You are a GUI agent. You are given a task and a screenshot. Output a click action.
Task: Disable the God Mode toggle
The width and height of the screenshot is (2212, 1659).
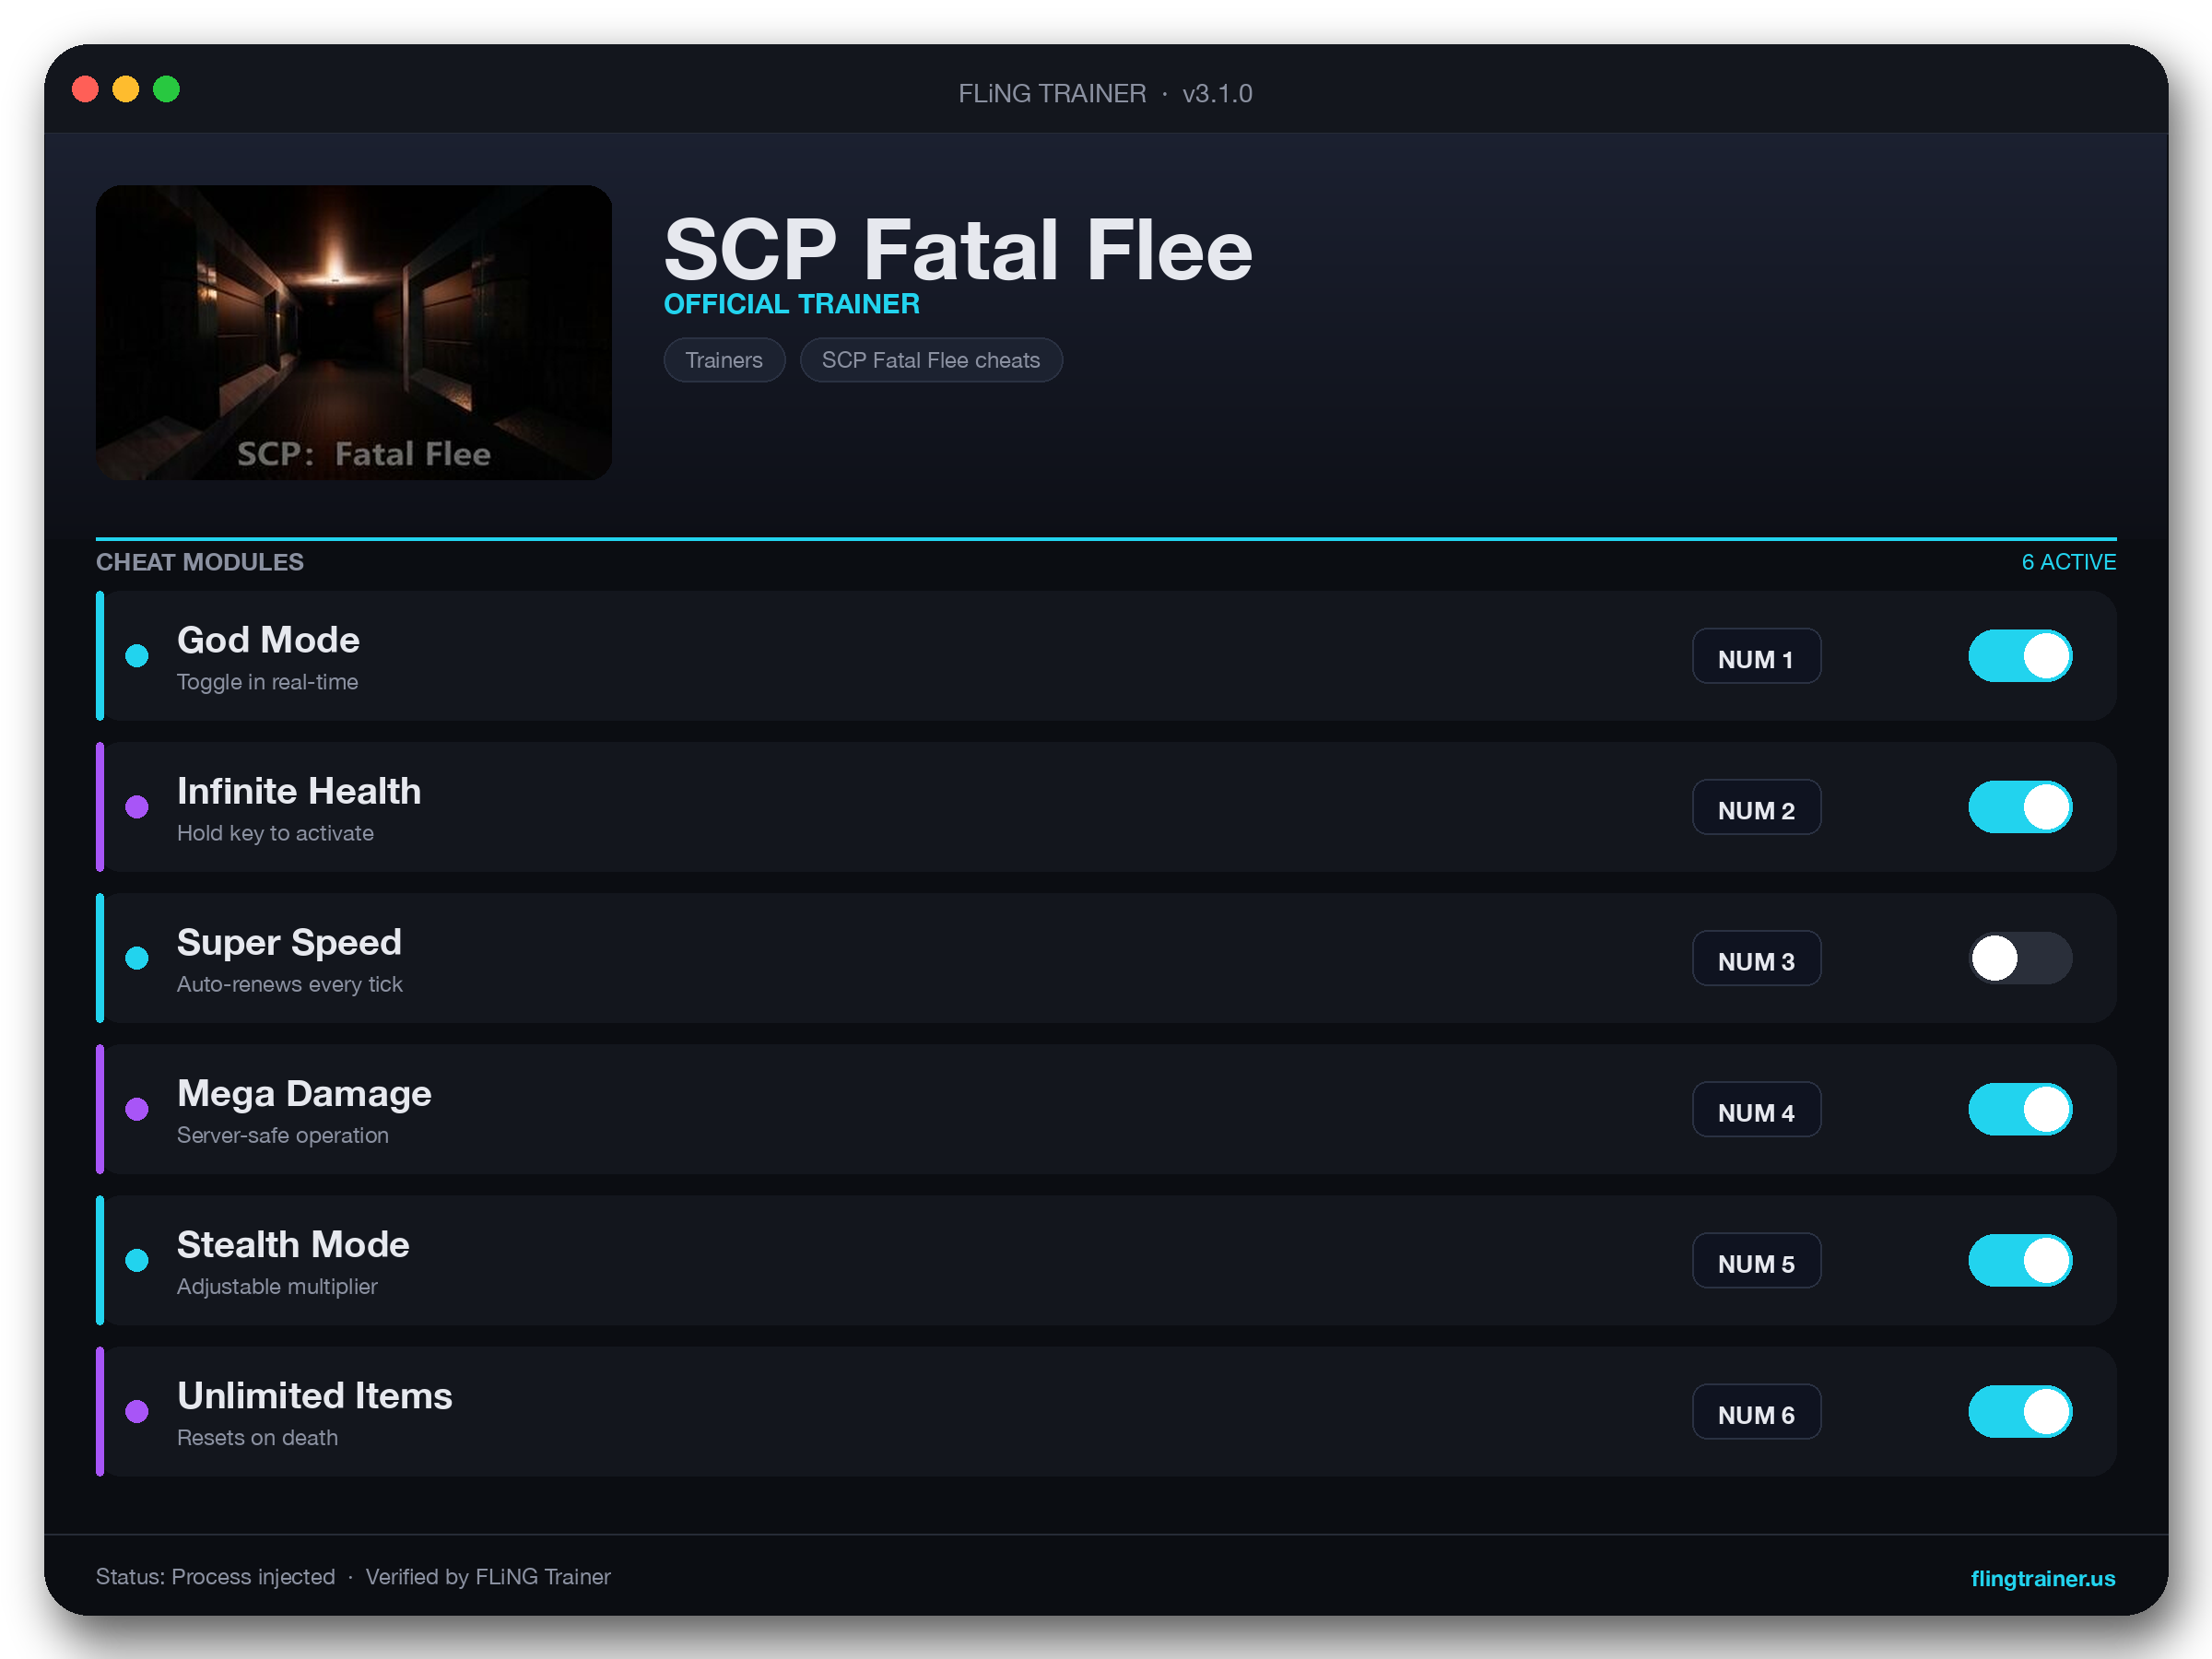pos(2019,656)
